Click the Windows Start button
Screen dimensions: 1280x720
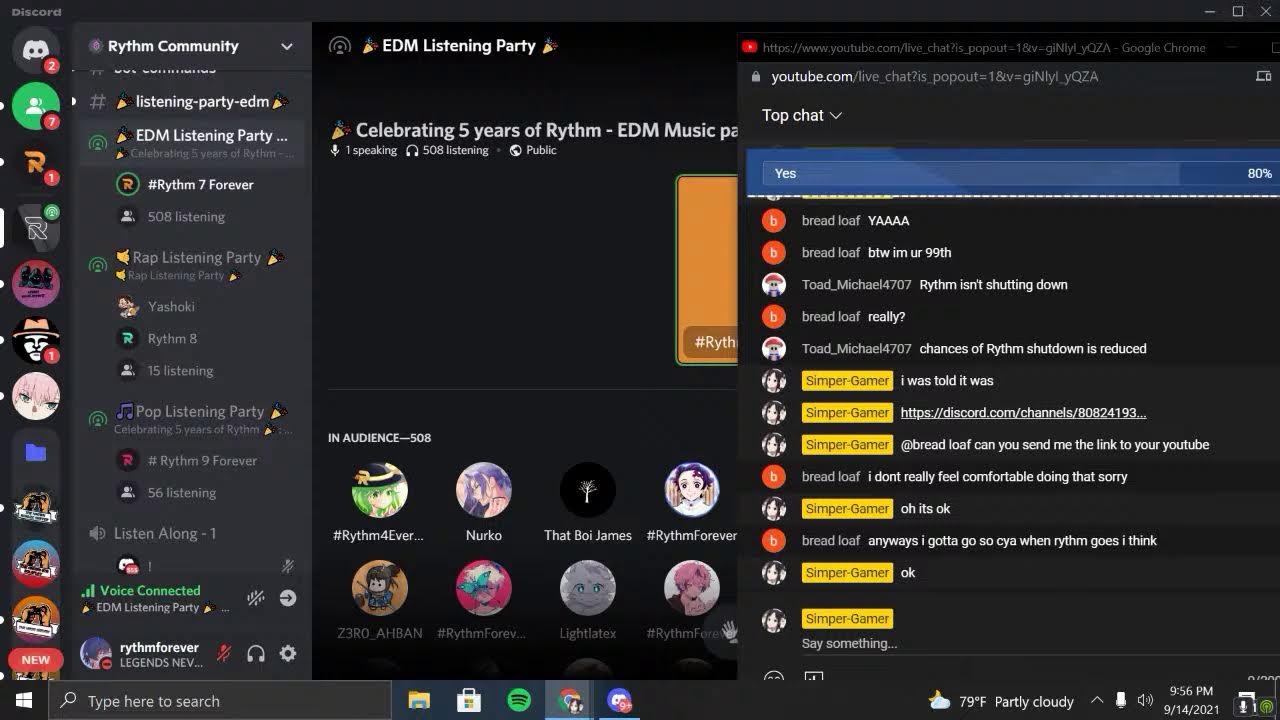(x=24, y=701)
